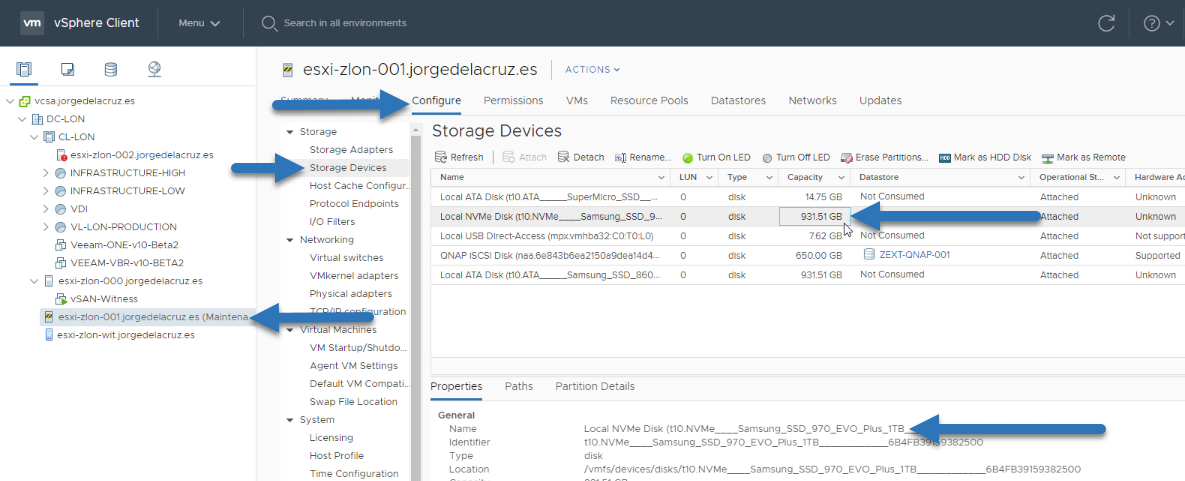Open the VMs and Templates inventory icon

tap(68, 70)
